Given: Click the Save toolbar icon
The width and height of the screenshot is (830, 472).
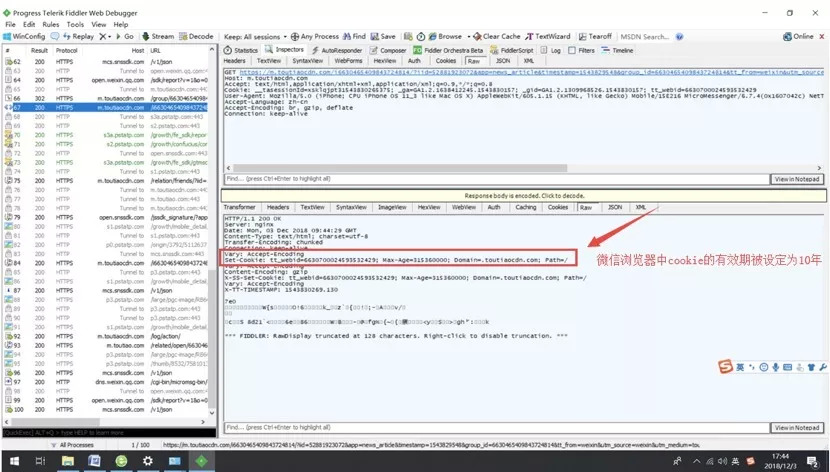Looking at the screenshot, I should click(x=384, y=36).
